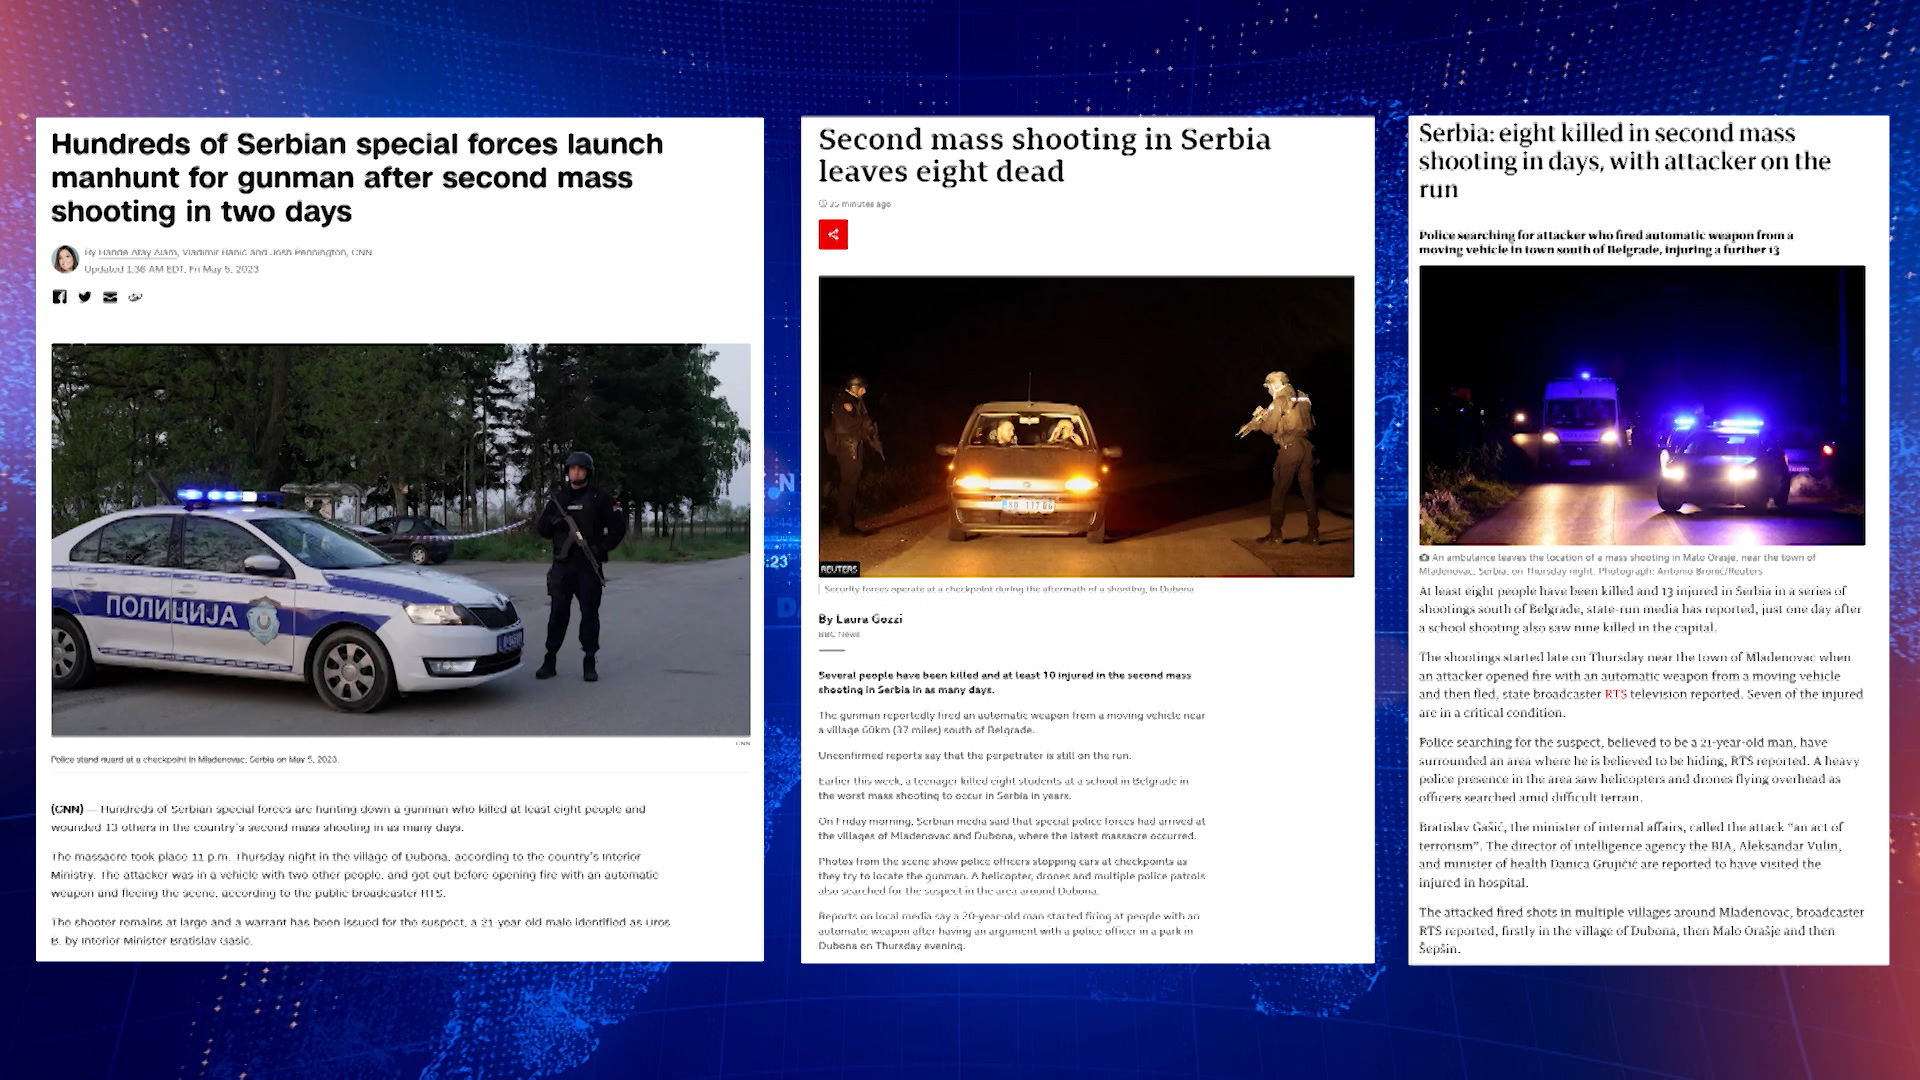The image size is (1920, 1080).
Task: Click the red BBC share button
Action: (x=833, y=235)
